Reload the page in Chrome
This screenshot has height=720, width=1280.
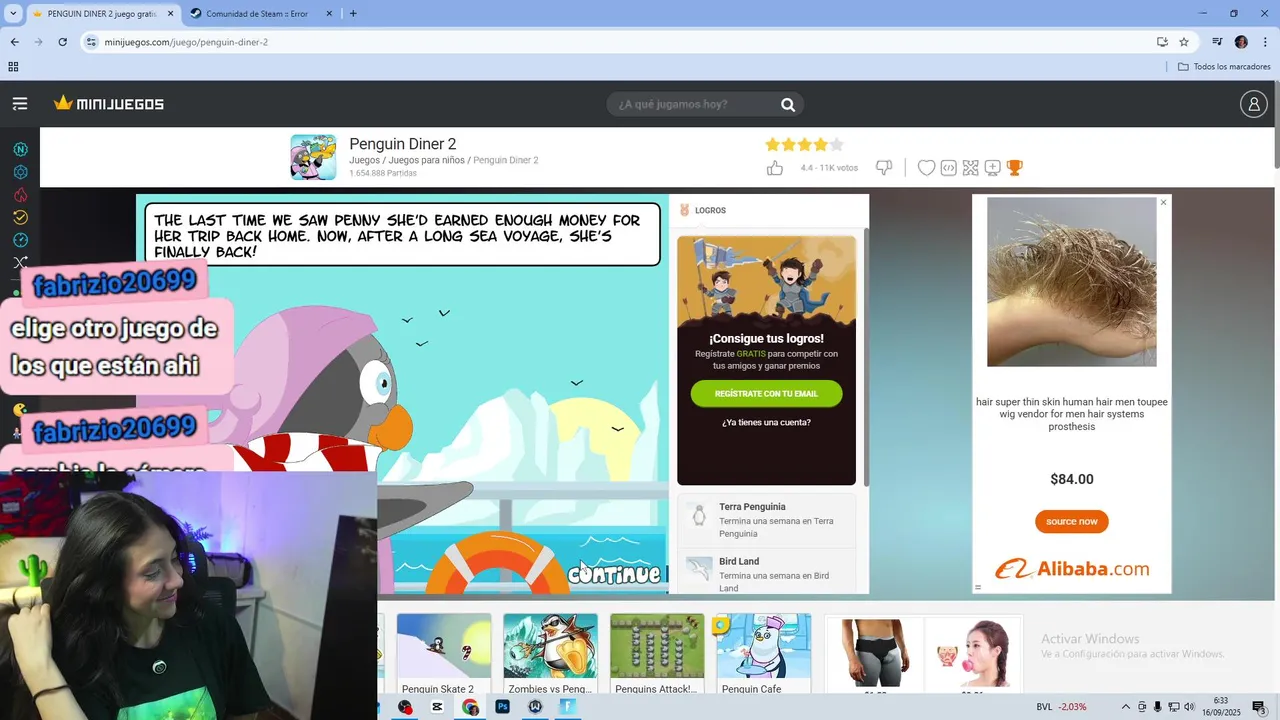point(62,42)
